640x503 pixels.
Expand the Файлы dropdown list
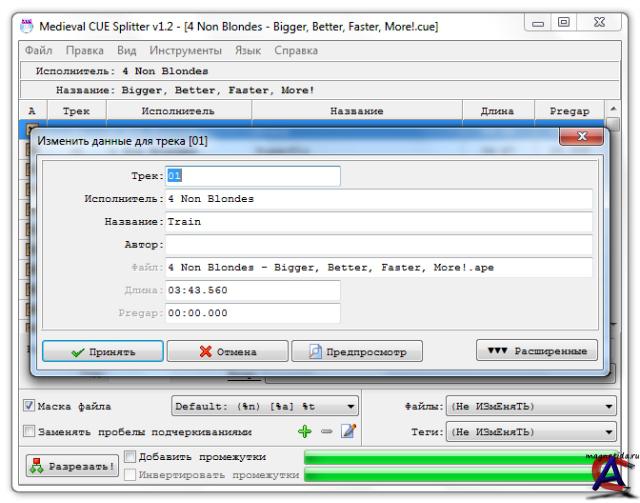[x=532, y=407]
